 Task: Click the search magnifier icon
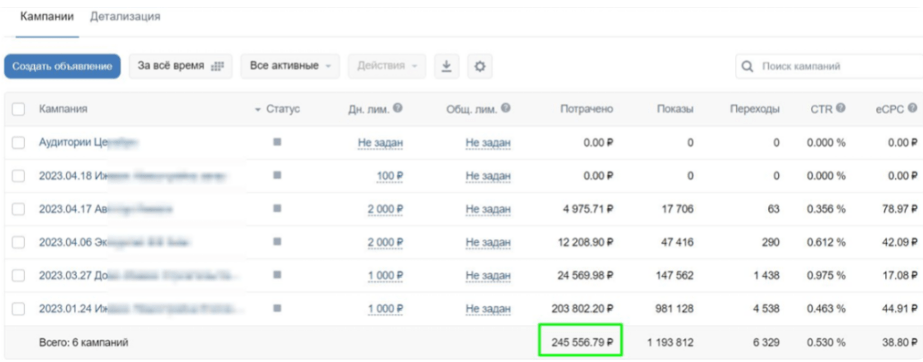point(748,67)
